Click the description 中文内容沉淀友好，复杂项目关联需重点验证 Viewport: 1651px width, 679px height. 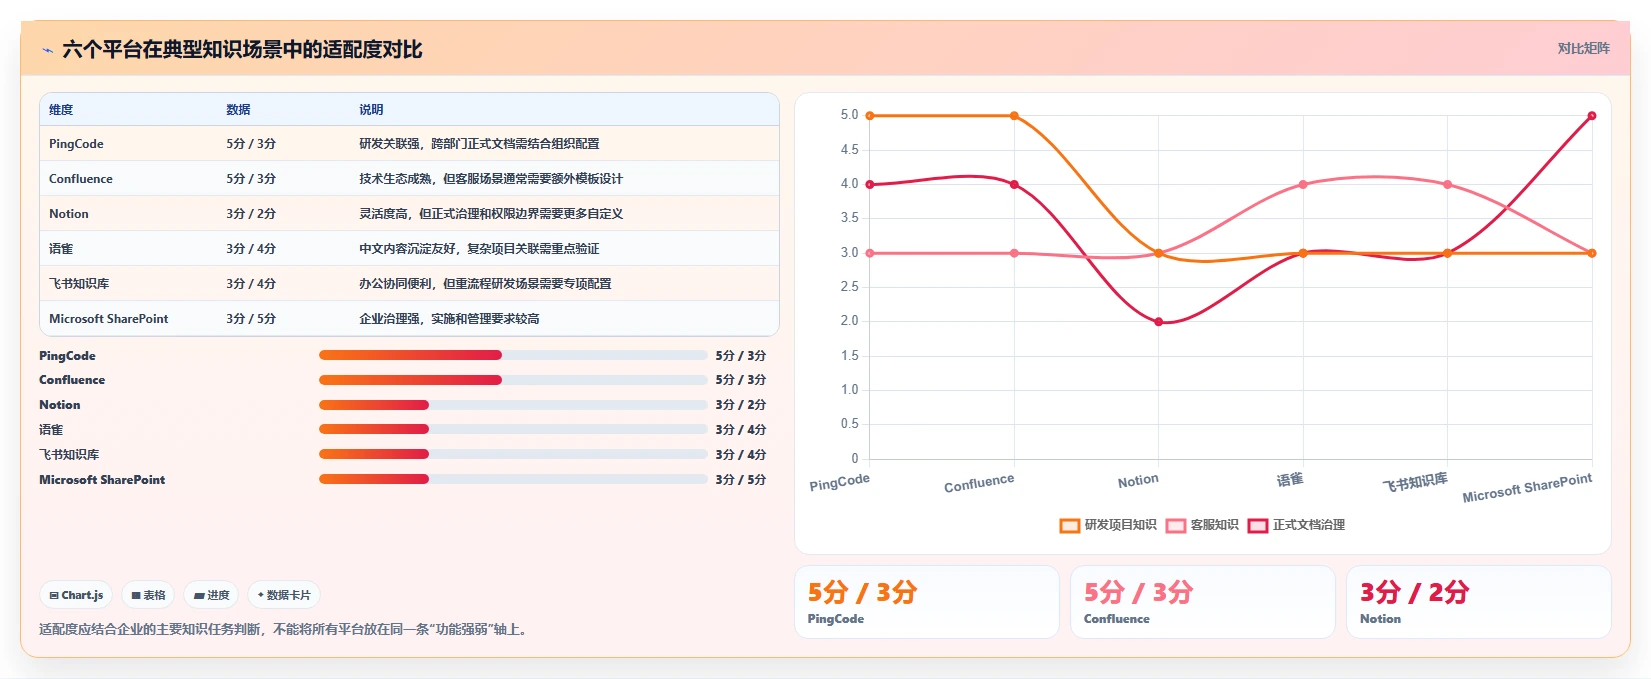pos(479,249)
